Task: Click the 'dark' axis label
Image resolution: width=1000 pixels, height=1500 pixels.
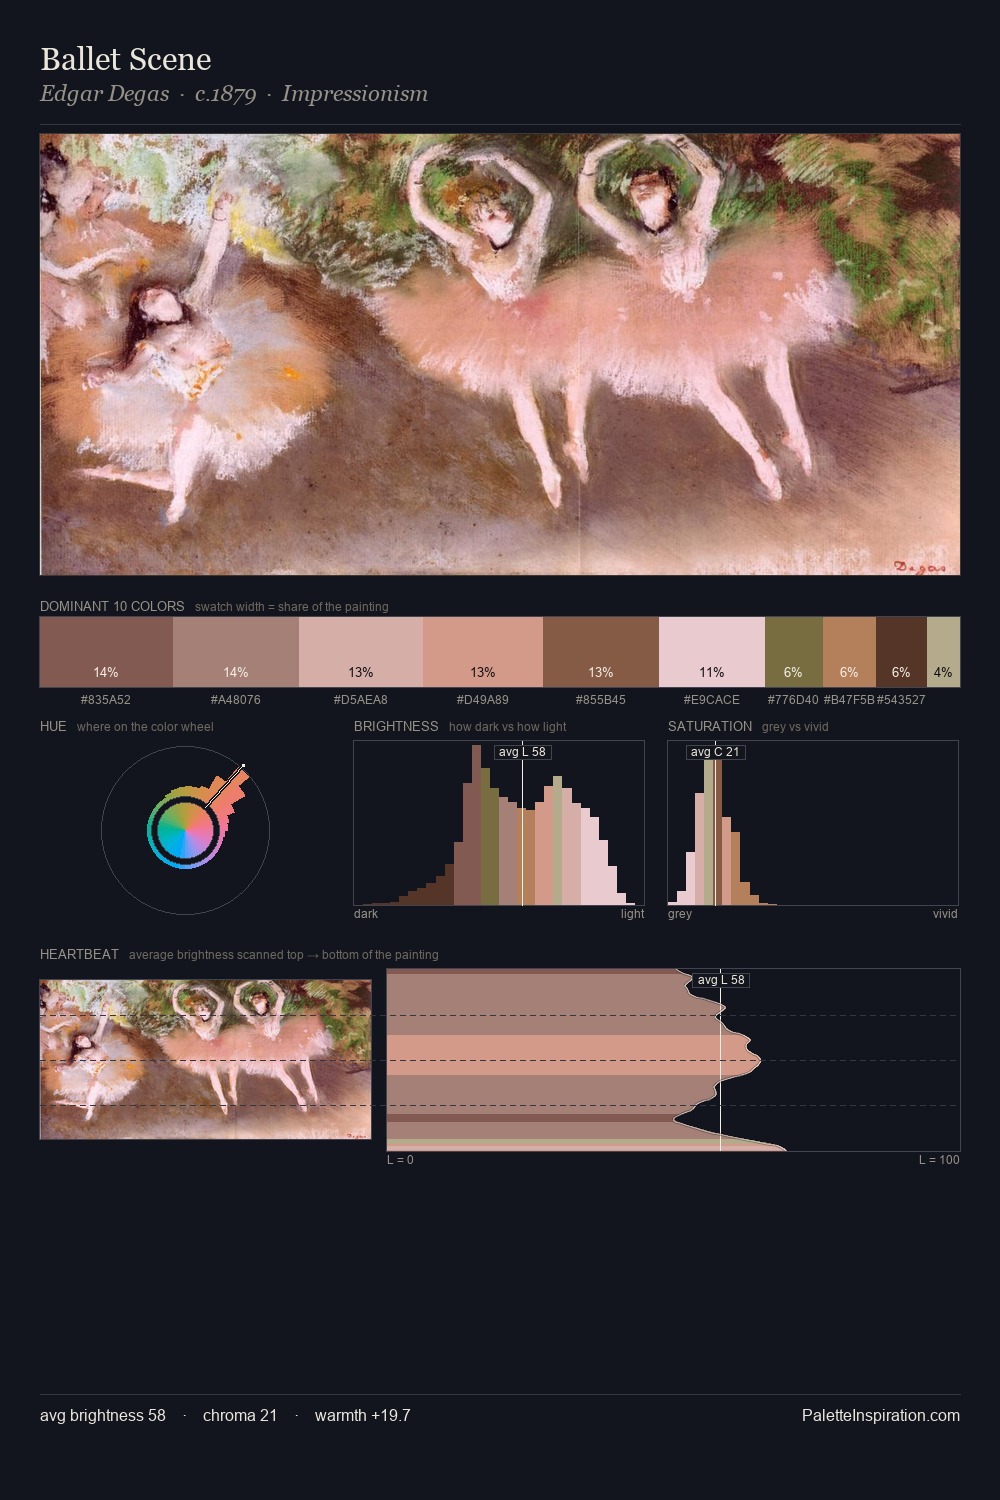Action: (366, 914)
